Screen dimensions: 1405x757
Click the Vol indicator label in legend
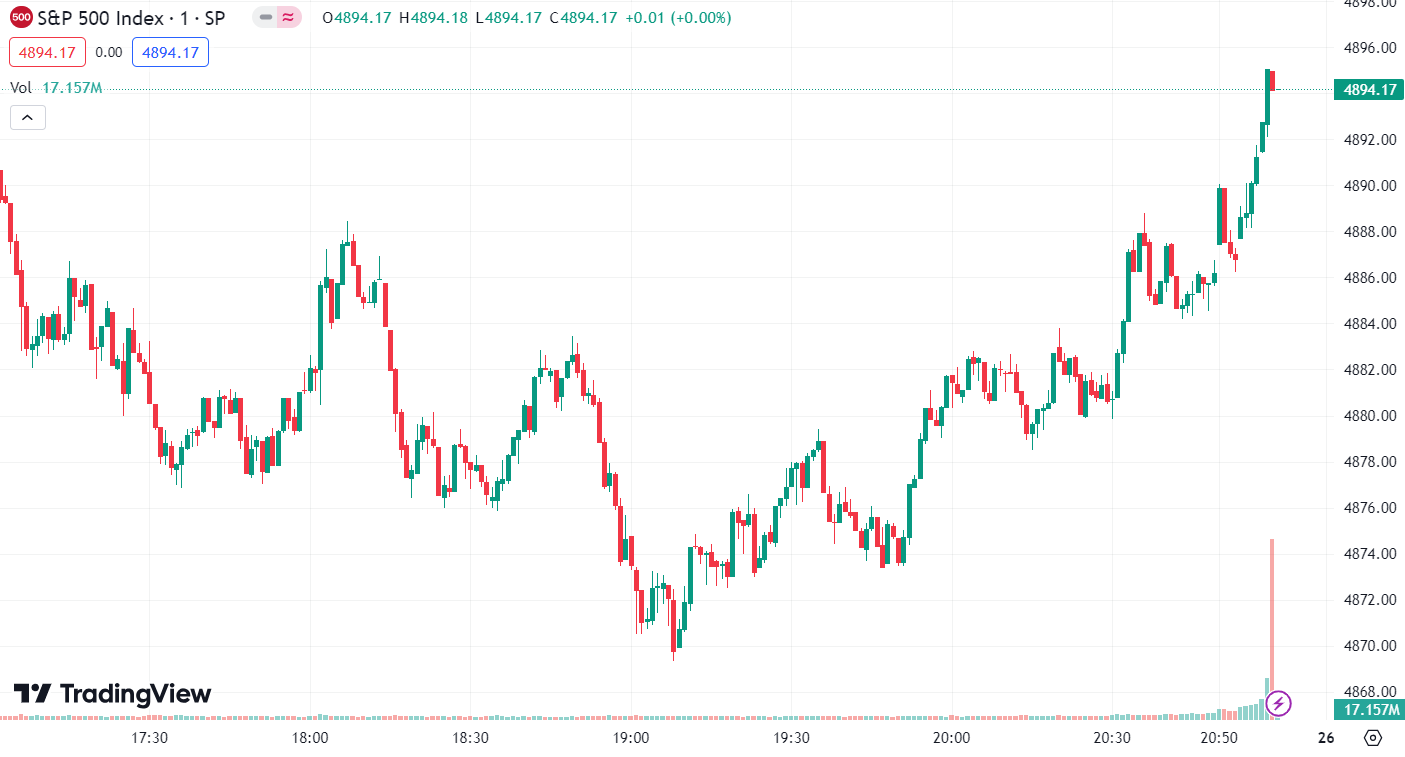pyautogui.click(x=21, y=88)
